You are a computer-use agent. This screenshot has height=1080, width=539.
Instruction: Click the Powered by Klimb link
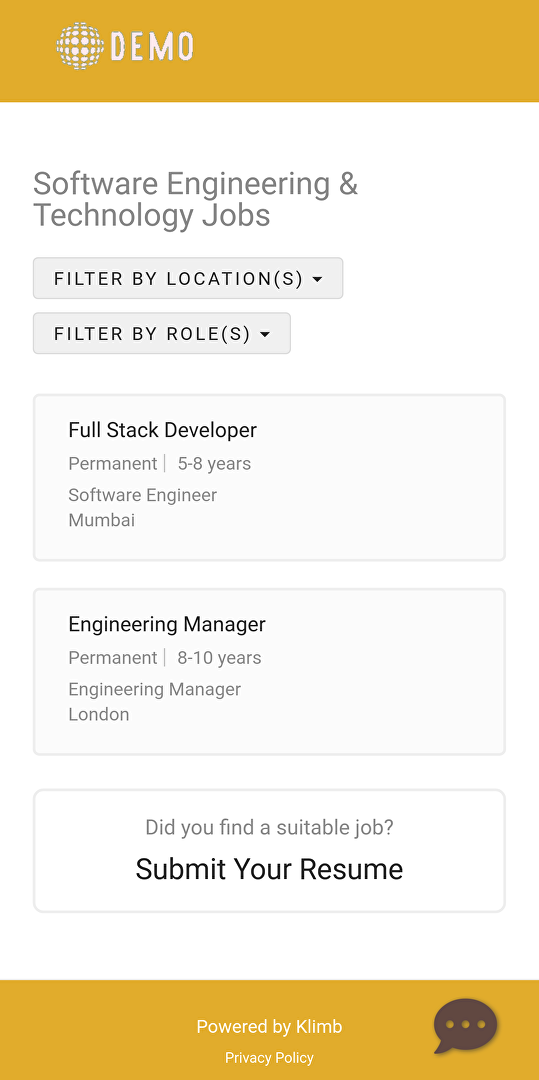point(269,1026)
